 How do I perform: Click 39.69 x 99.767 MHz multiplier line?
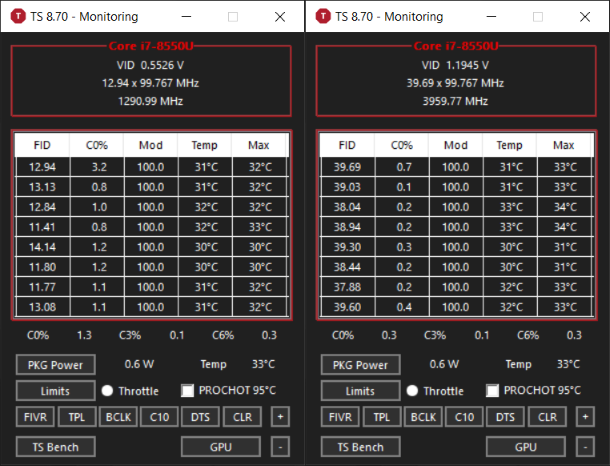pos(456,83)
